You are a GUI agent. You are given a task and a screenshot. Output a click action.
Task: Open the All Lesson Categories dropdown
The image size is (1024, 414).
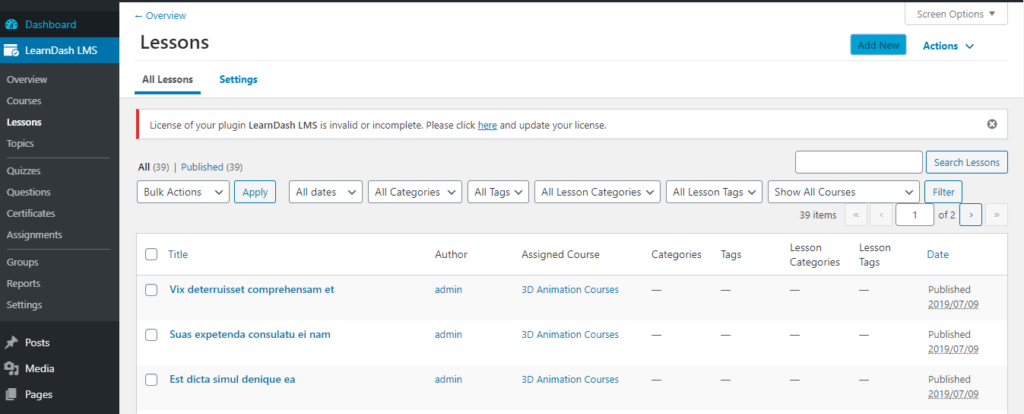pyautogui.click(x=597, y=192)
